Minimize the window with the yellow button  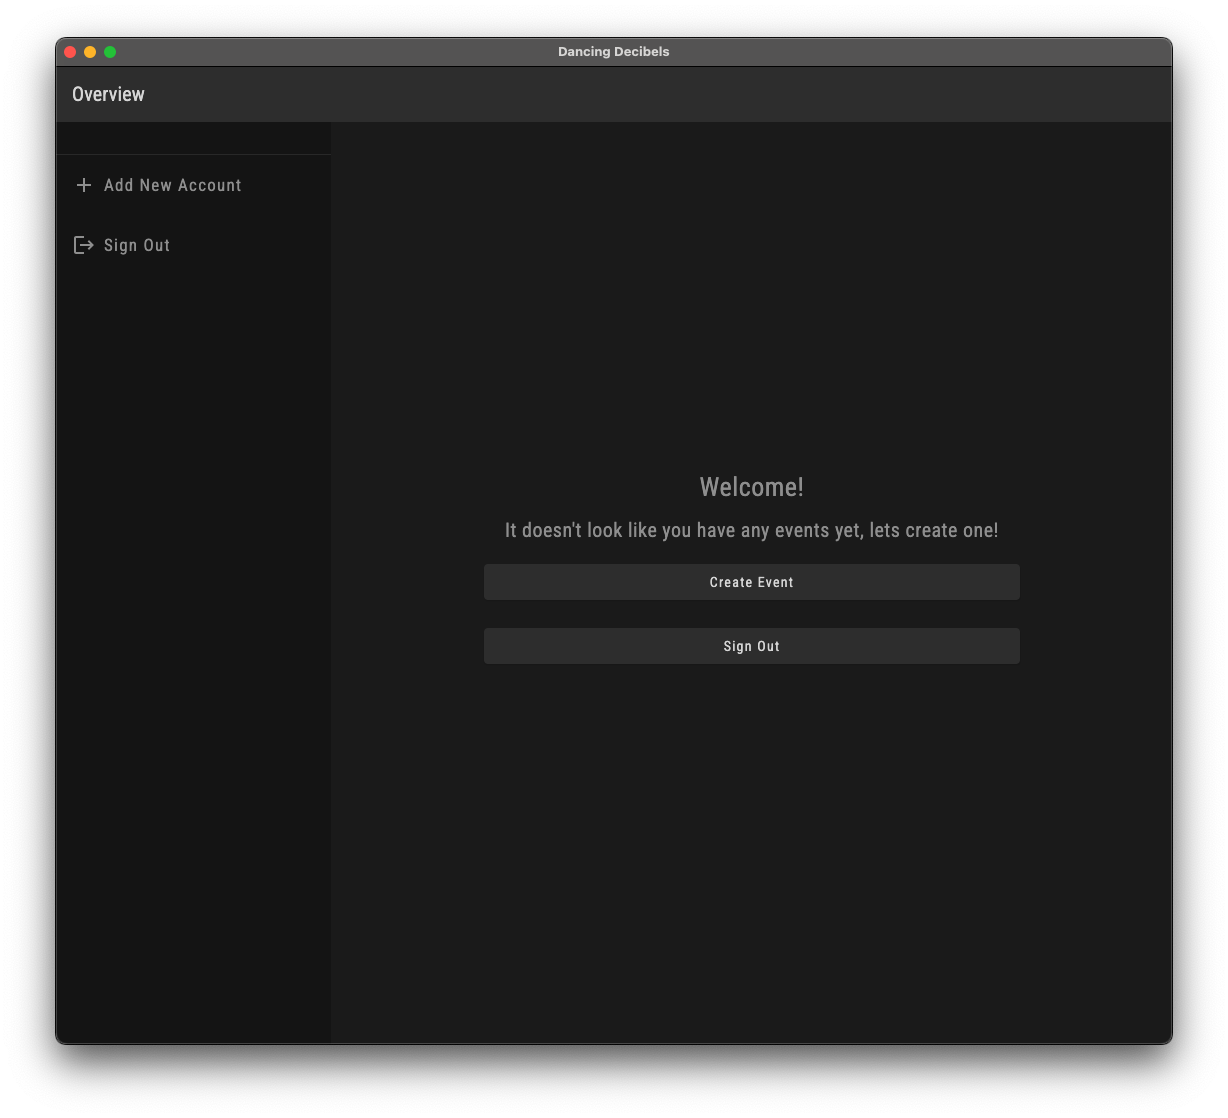[90, 52]
